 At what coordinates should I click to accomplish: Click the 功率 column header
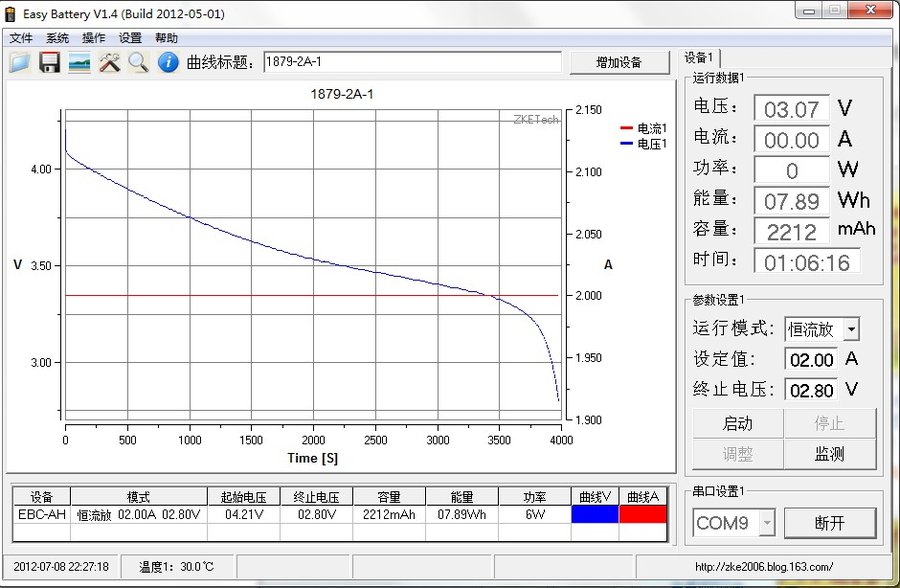pos(535,497)
